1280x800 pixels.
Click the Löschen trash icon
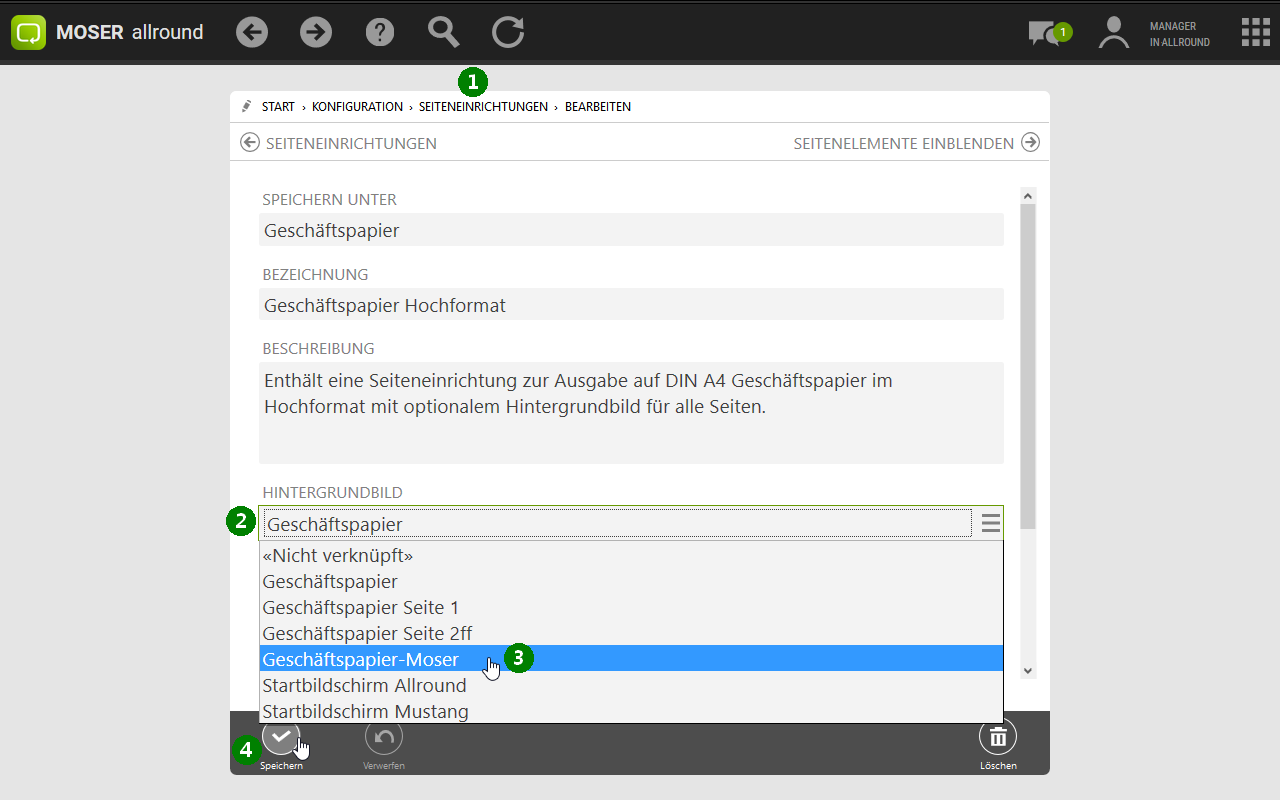pos(997,738)
